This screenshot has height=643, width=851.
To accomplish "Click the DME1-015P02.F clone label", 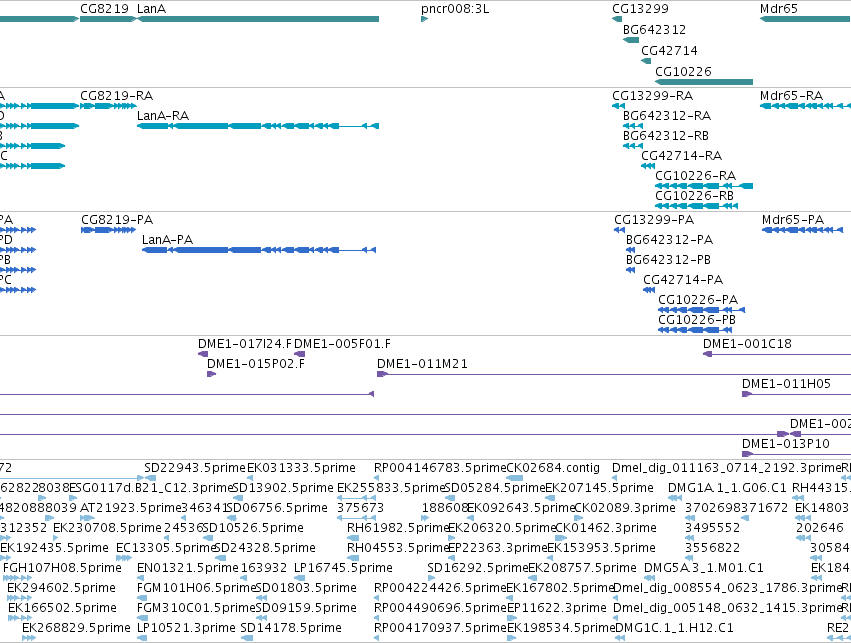I will click(x=256, y=364).
